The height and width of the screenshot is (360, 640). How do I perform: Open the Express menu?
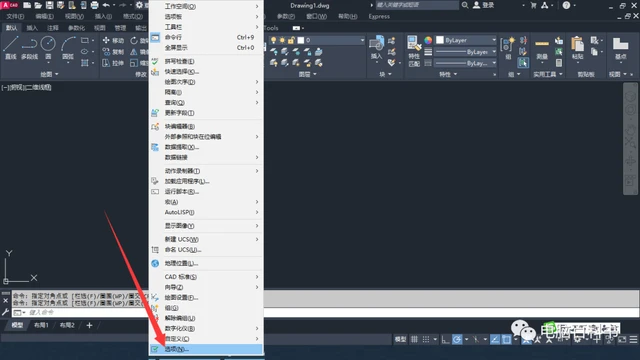(379, 16)
